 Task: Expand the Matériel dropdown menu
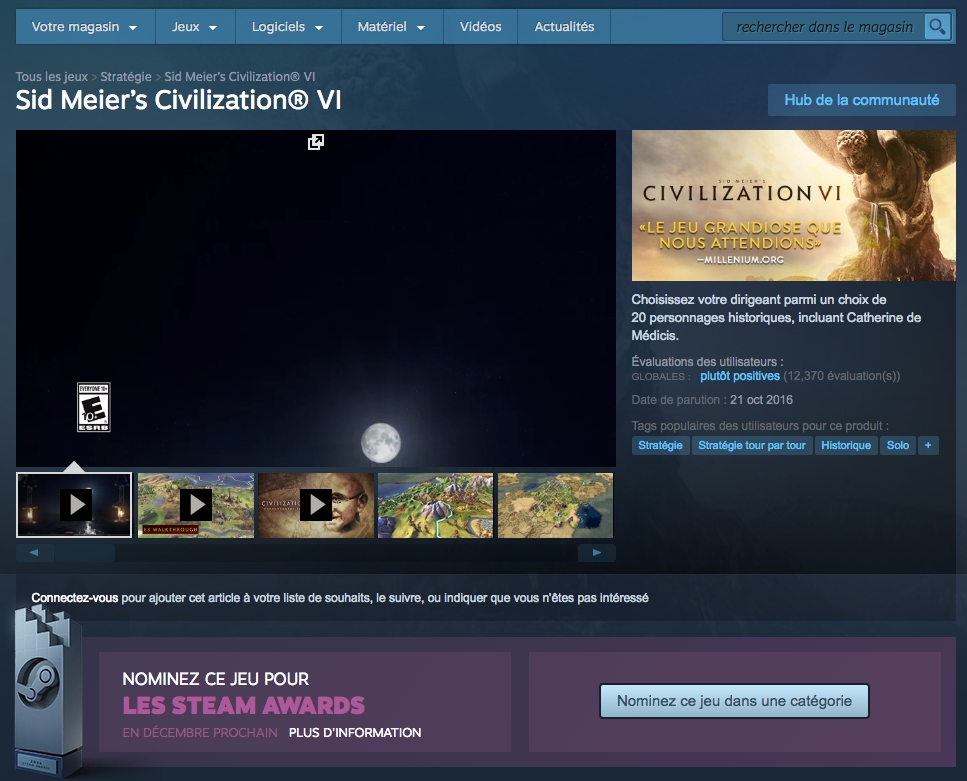392,27
